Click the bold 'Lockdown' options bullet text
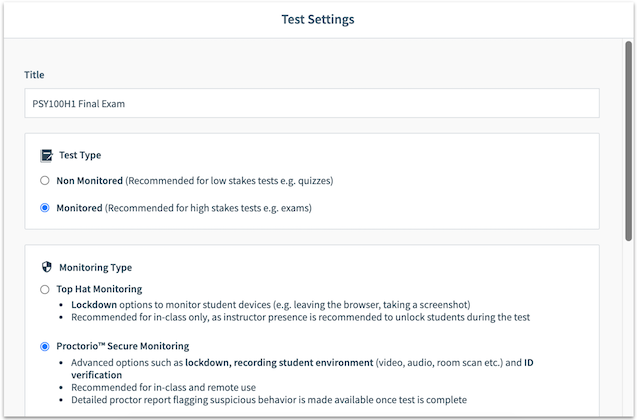 94,305
